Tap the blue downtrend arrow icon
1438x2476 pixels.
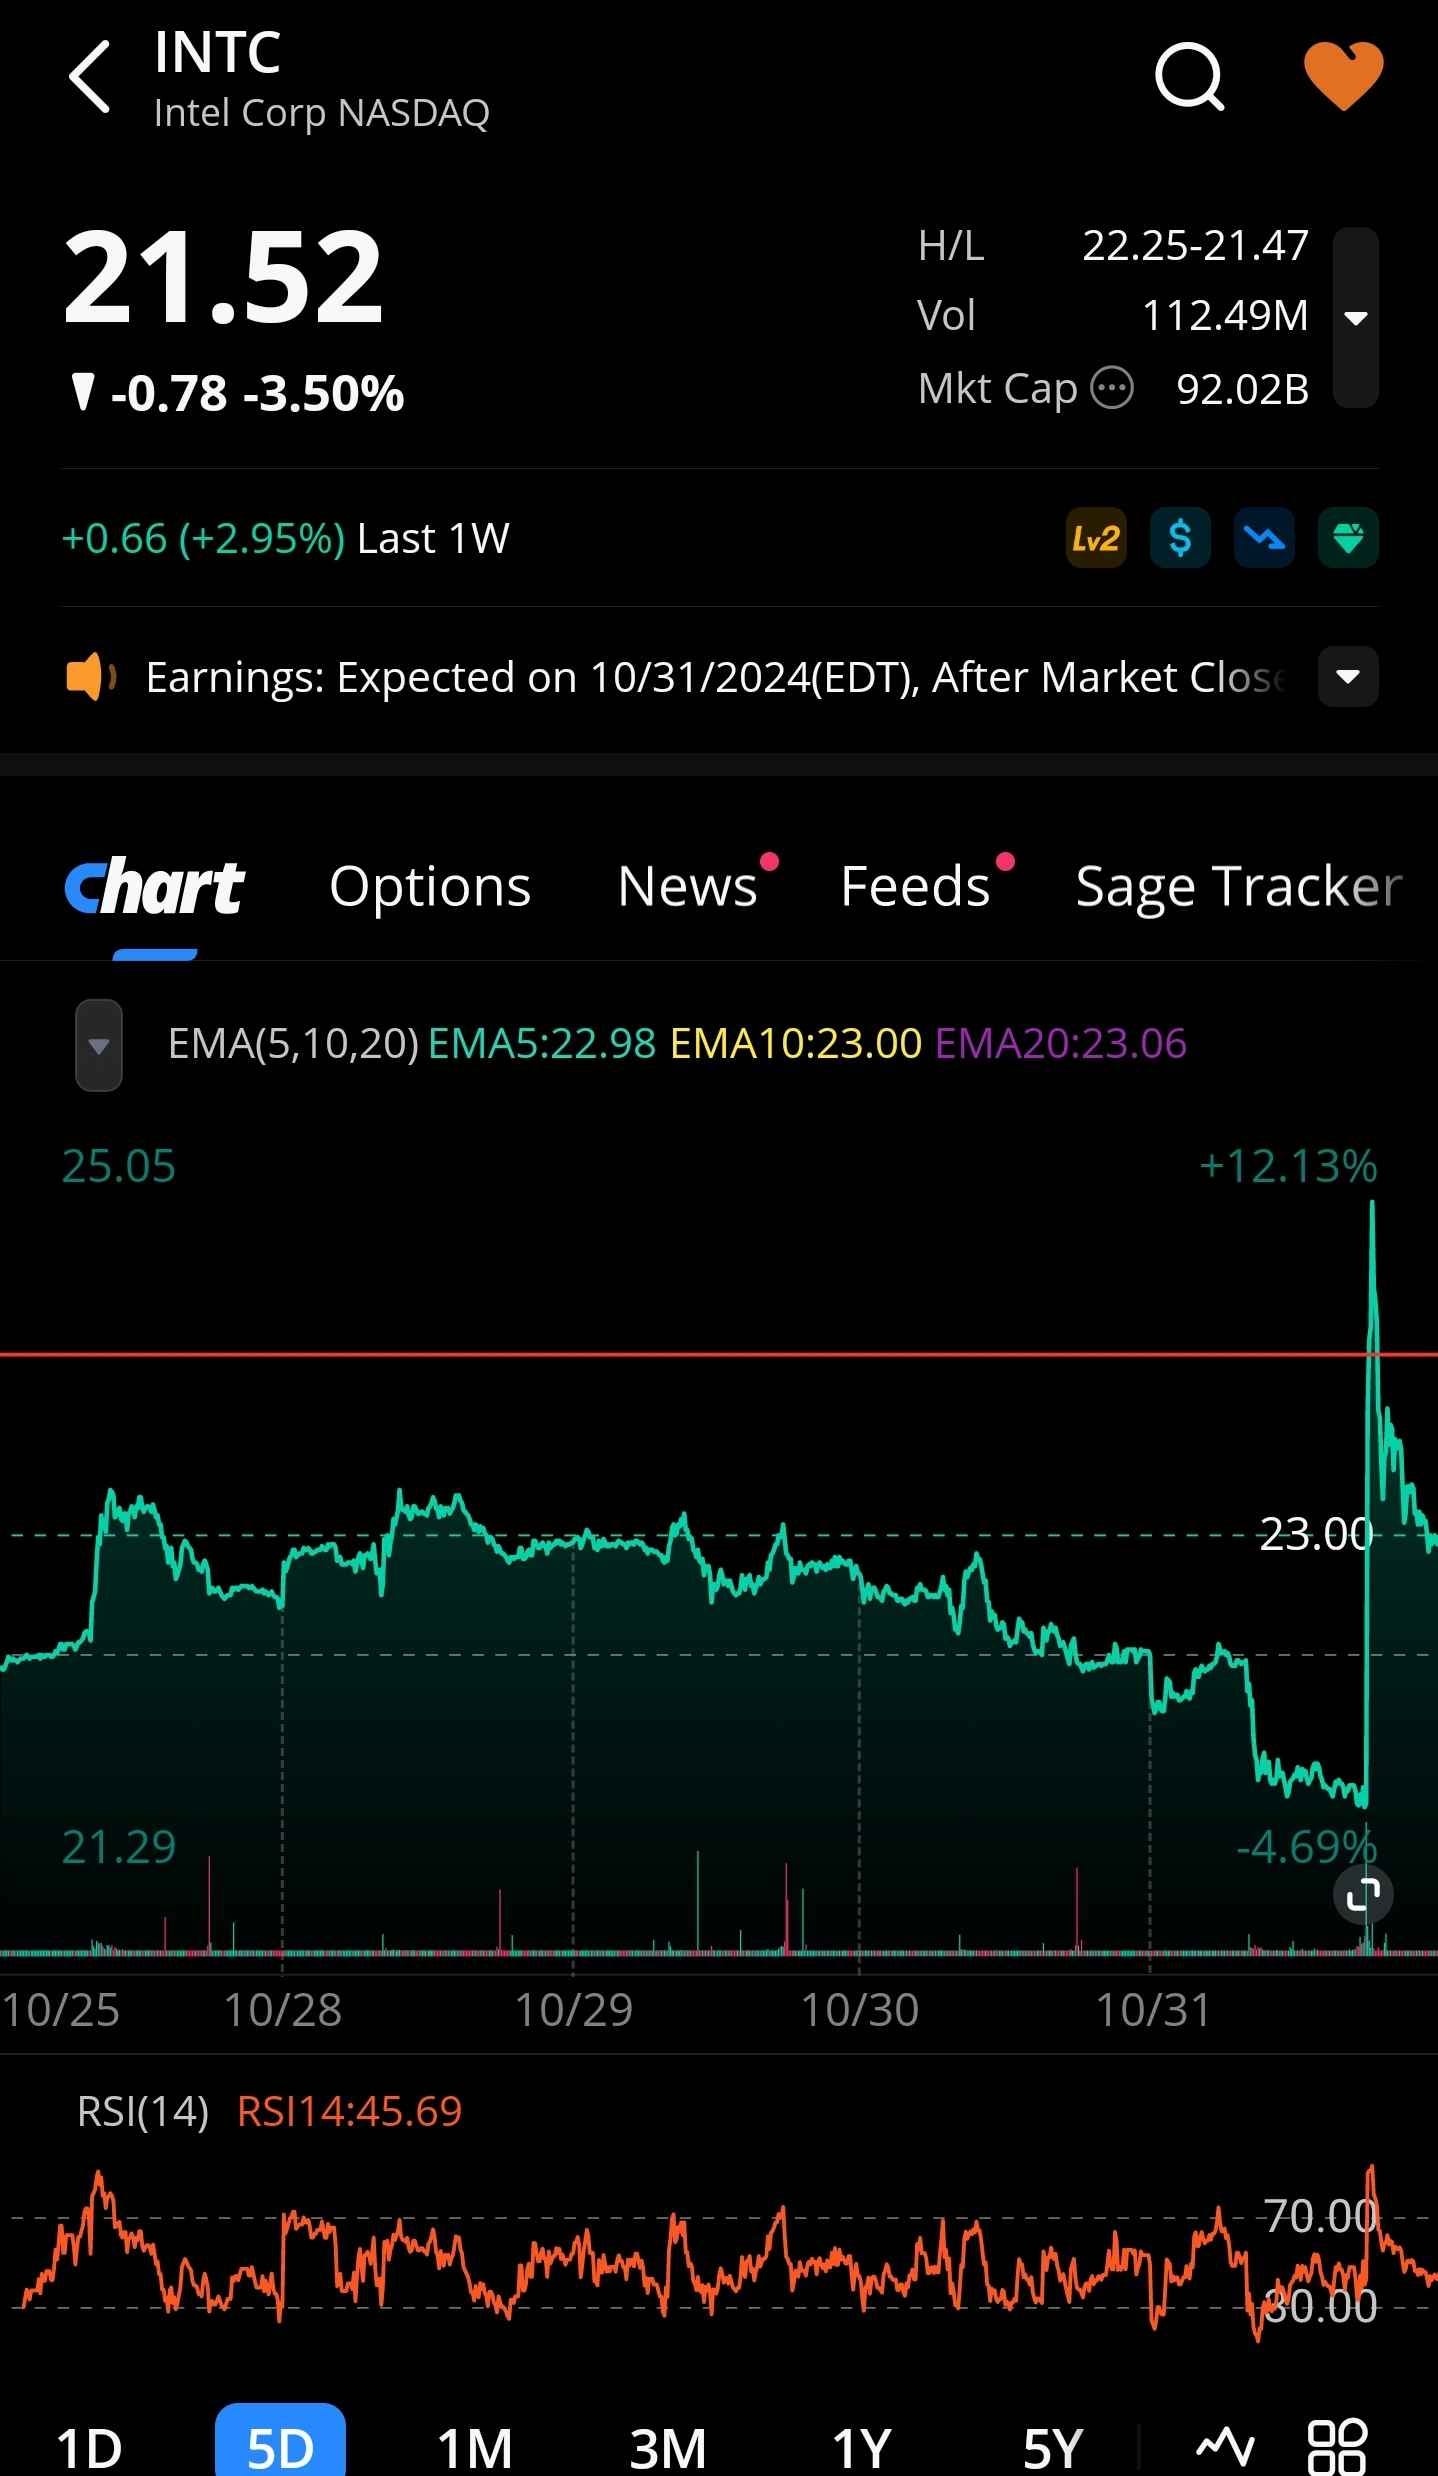(1264, 538)
